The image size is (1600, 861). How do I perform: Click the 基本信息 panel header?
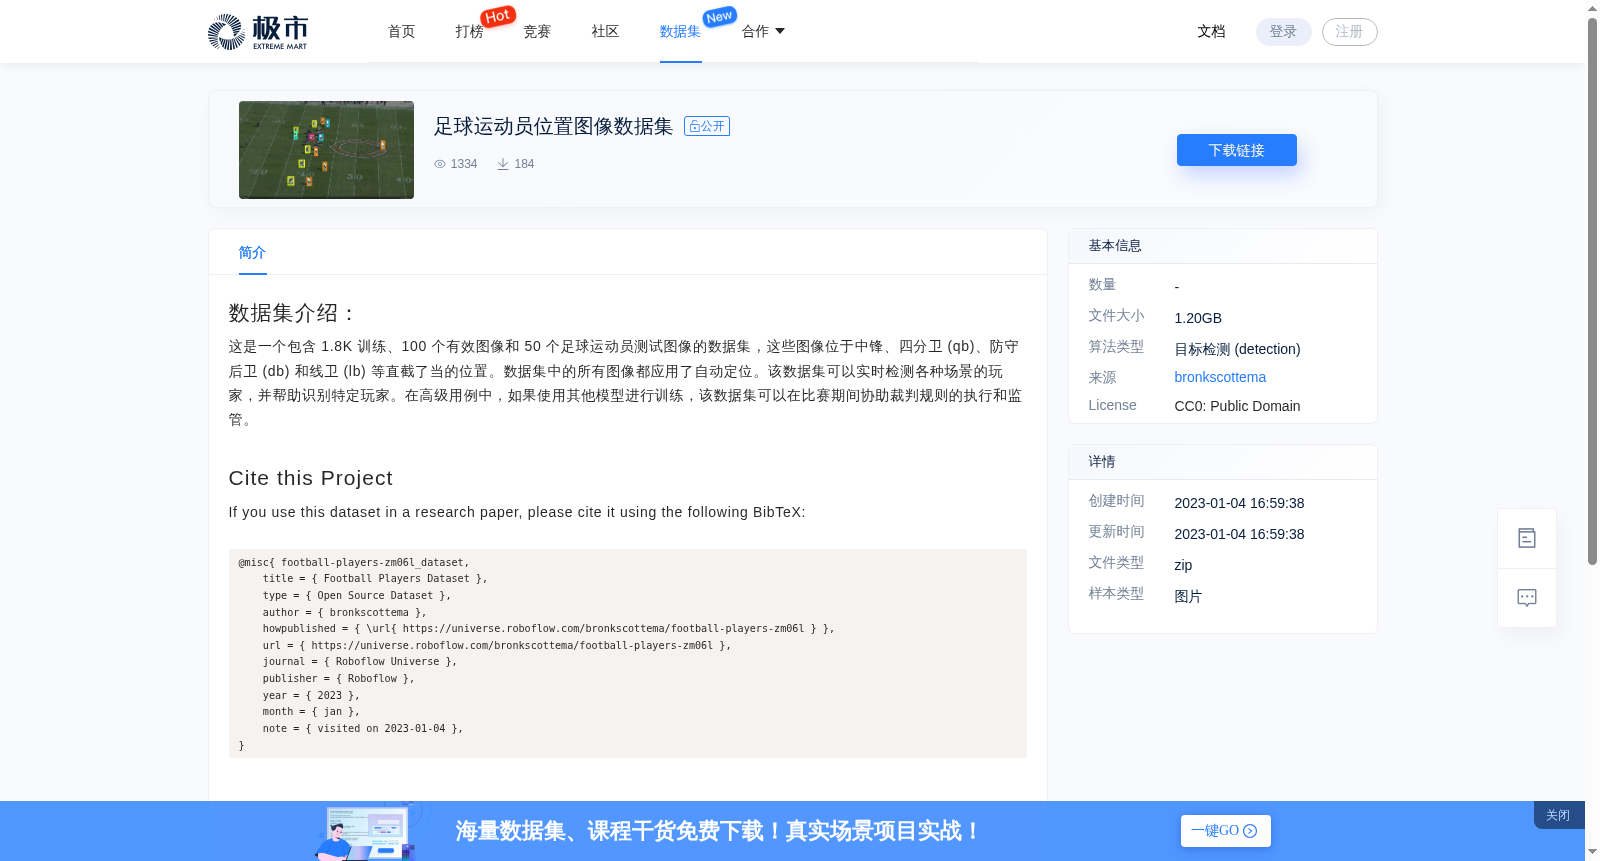click(1223, 246)
